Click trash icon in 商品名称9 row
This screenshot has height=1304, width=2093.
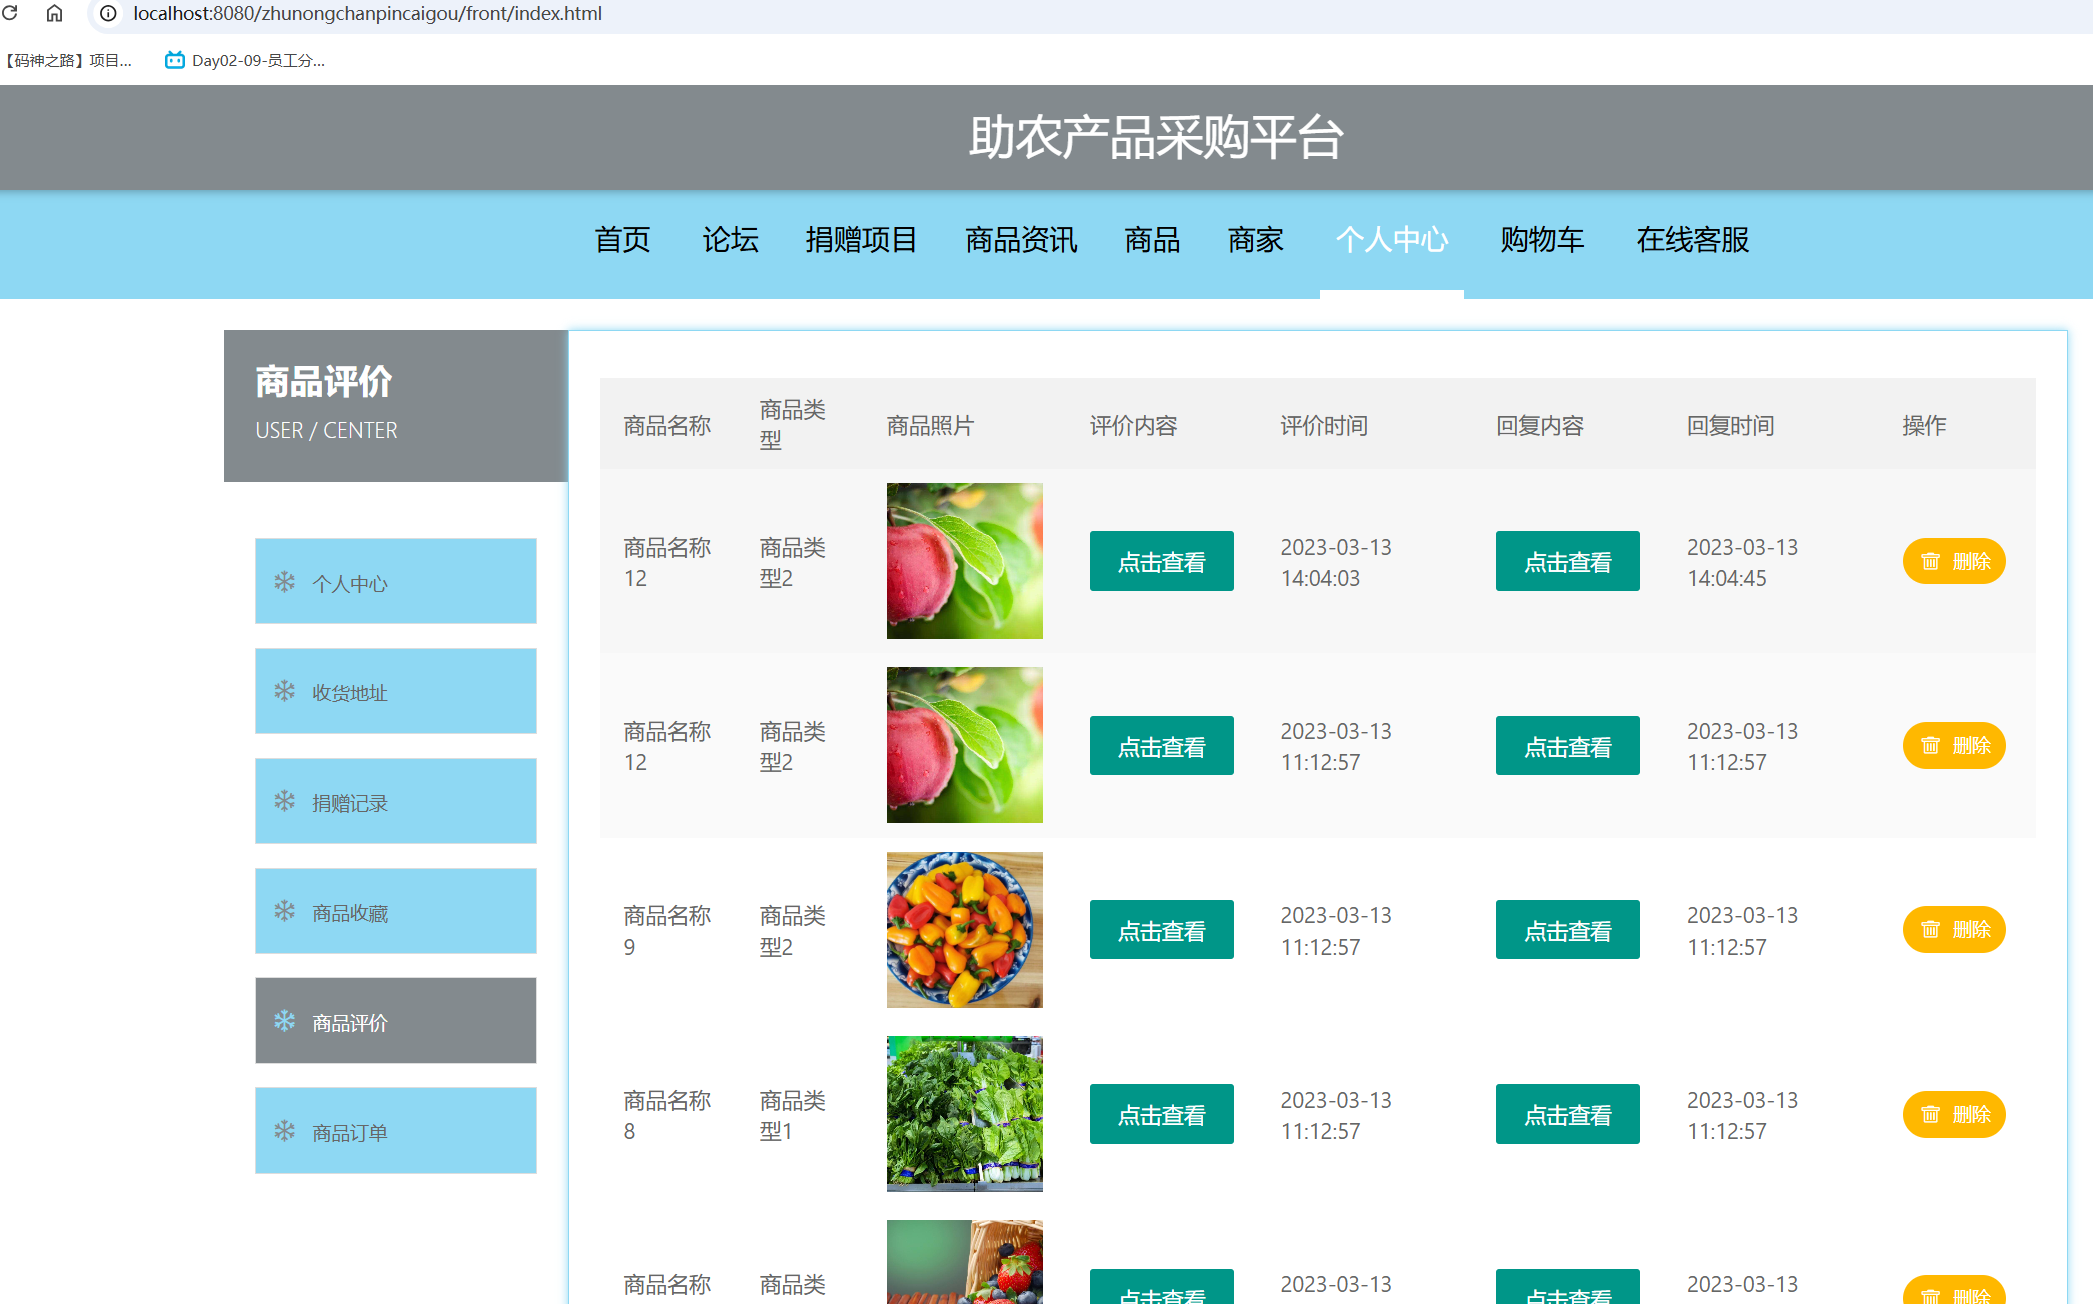click(x=1930, y=929)
